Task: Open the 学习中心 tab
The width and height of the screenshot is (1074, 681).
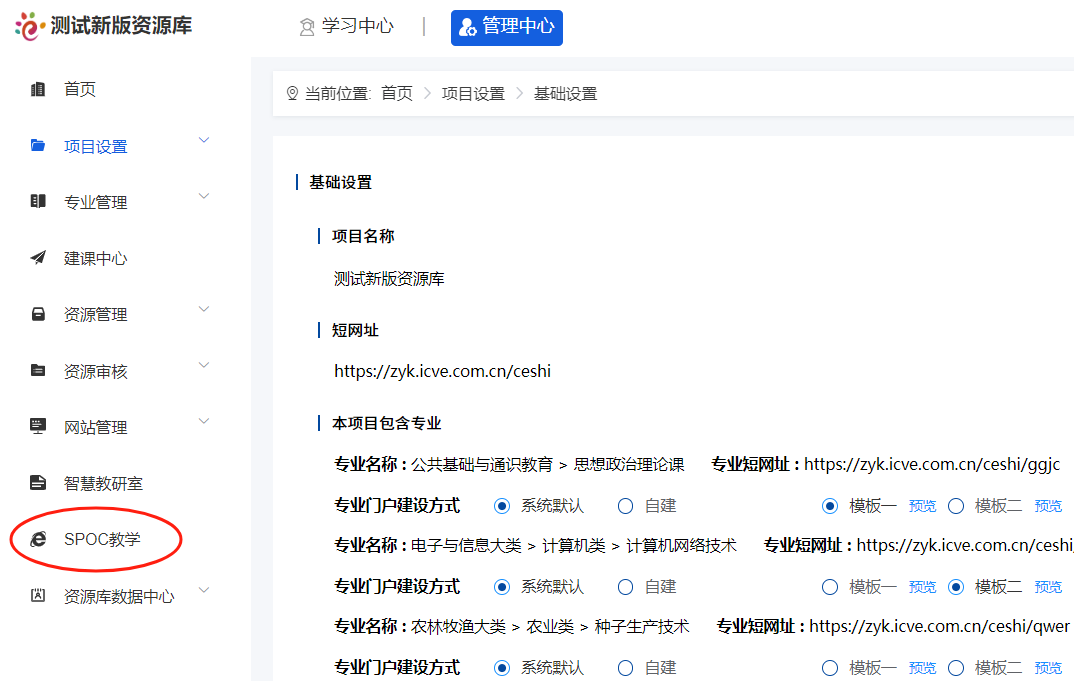Action: coord(347,27)
